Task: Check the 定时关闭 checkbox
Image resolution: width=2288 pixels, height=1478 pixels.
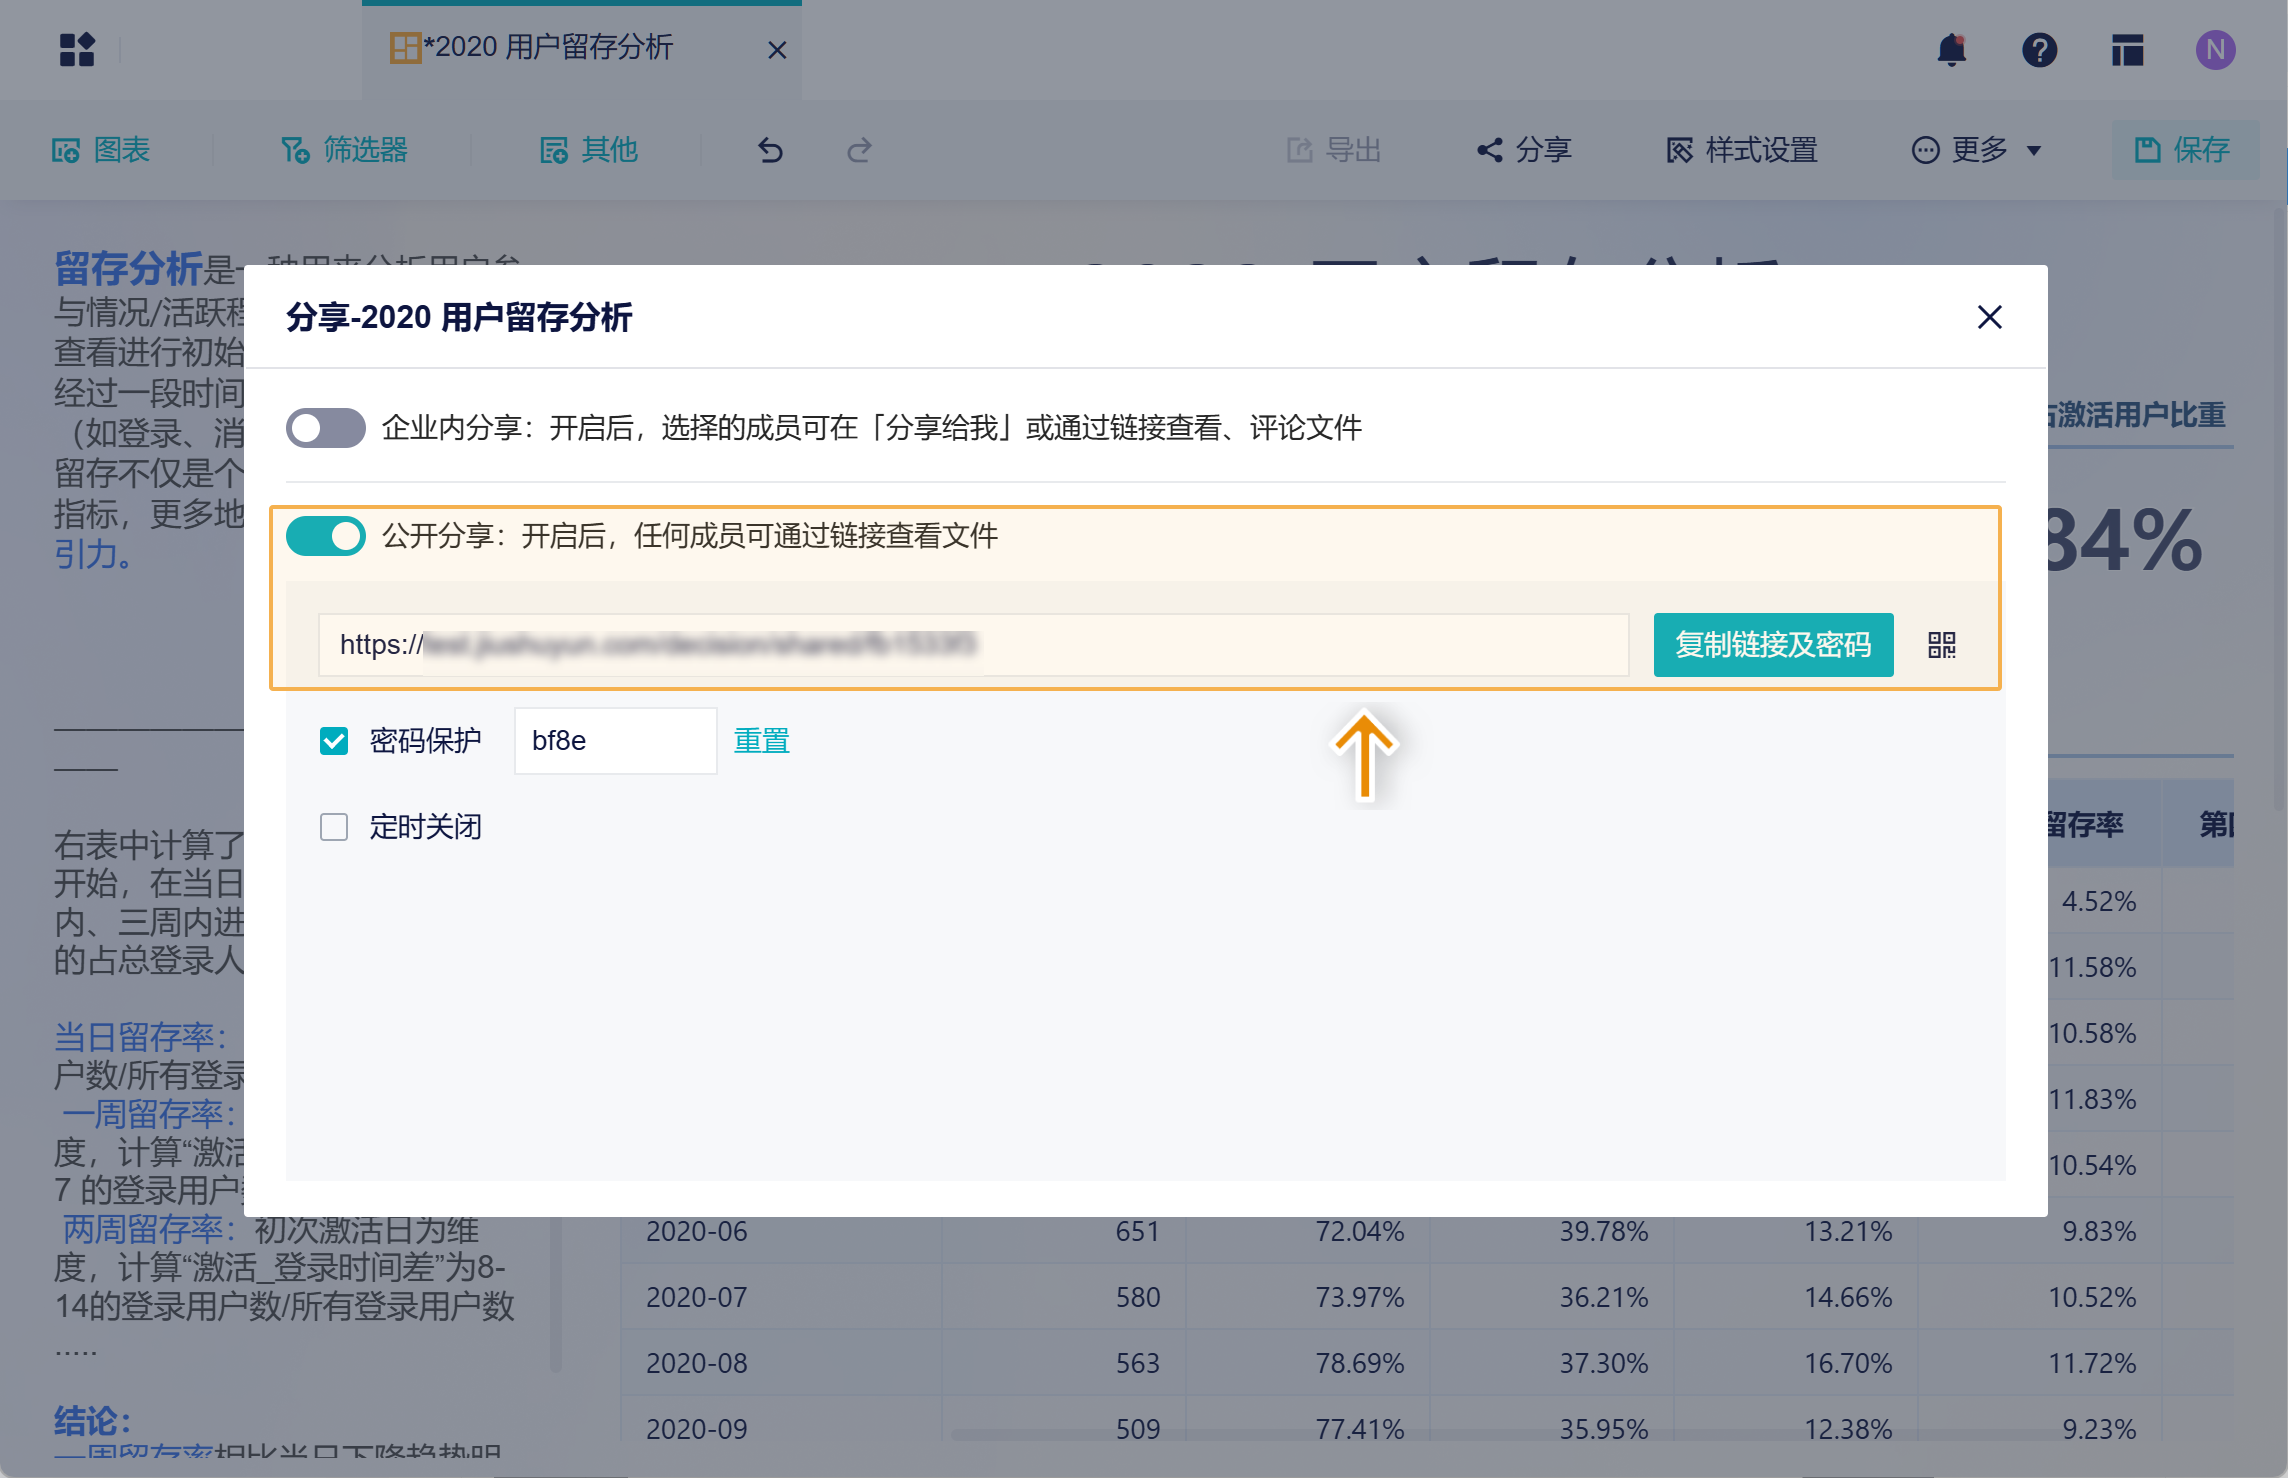Action: [334, 827]
